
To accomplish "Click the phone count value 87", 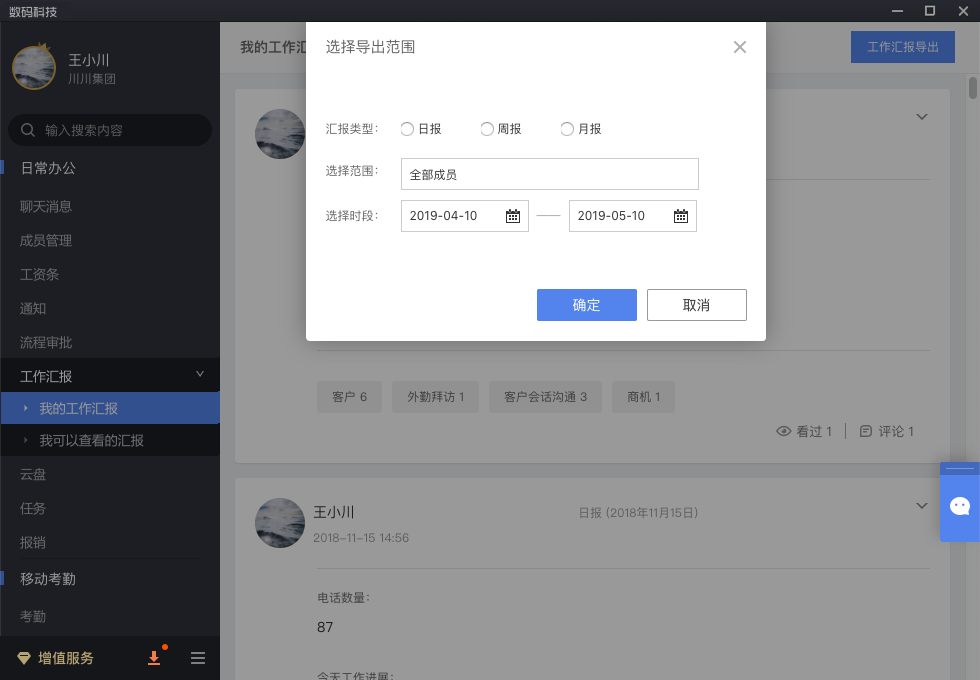I will [x=325, y=627].
